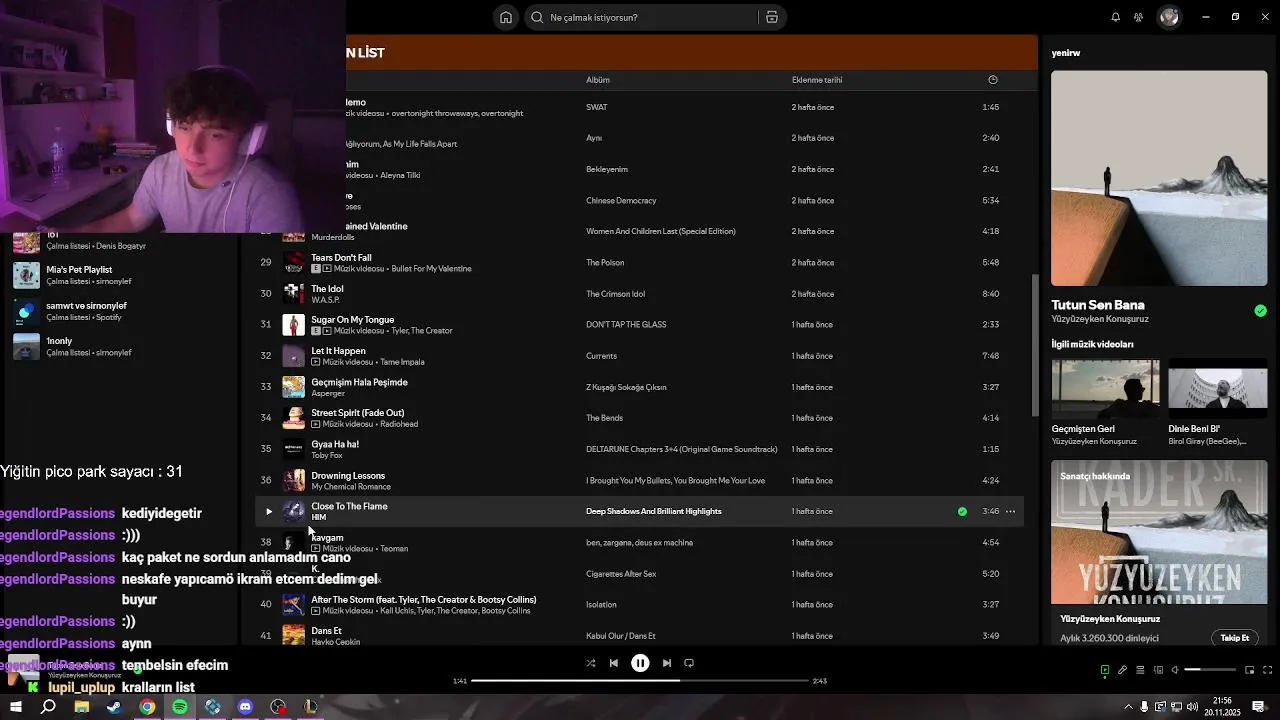Open the artist link Radiohead
The height and width of the screenshot is (720, 1280).
click(398, 424)
